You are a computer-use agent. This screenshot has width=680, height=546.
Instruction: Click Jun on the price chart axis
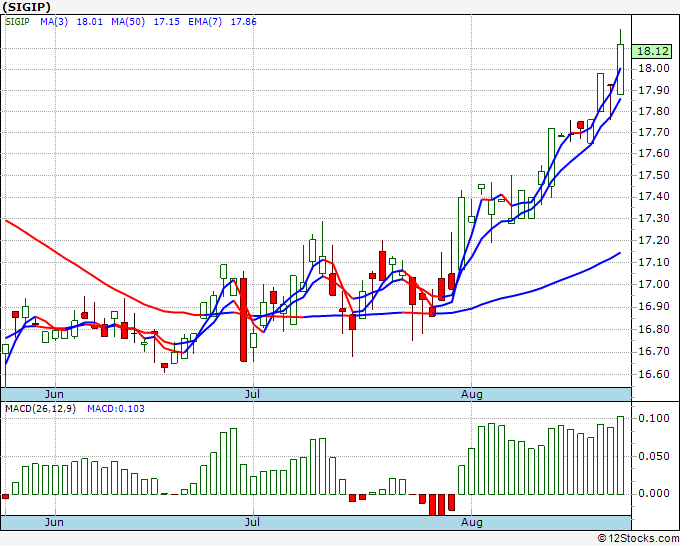[54, 394]
